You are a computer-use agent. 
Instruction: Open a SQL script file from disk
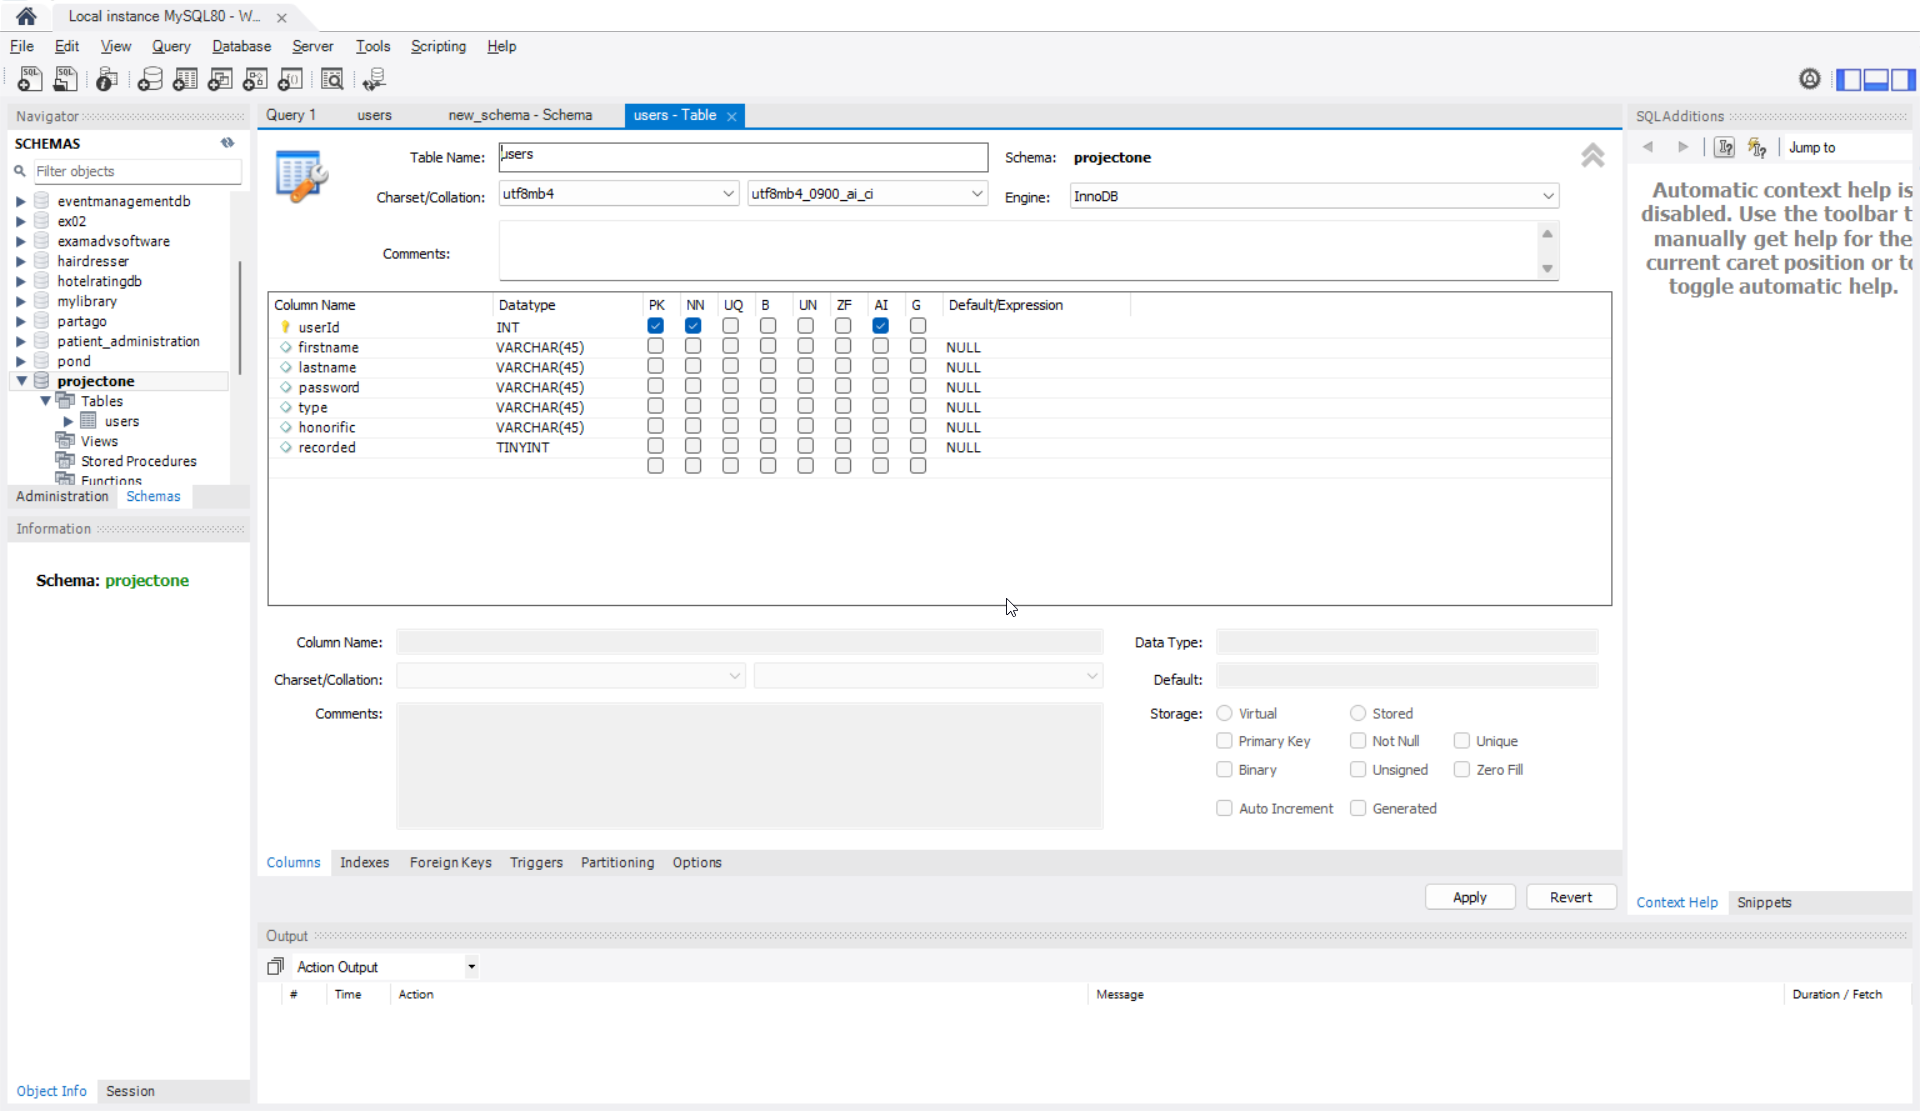coord(65,79)
